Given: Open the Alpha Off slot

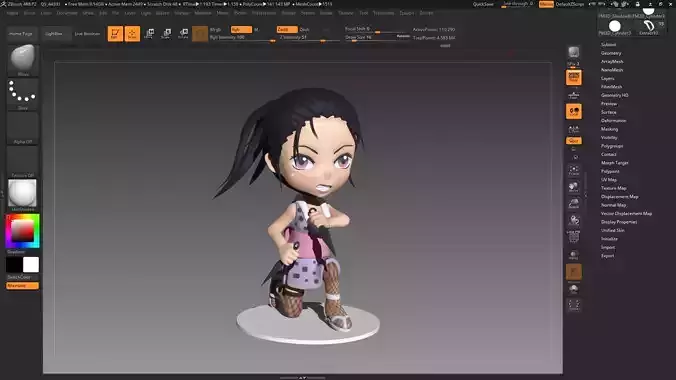Looking at the screenshot, I should tap(23, 128).
